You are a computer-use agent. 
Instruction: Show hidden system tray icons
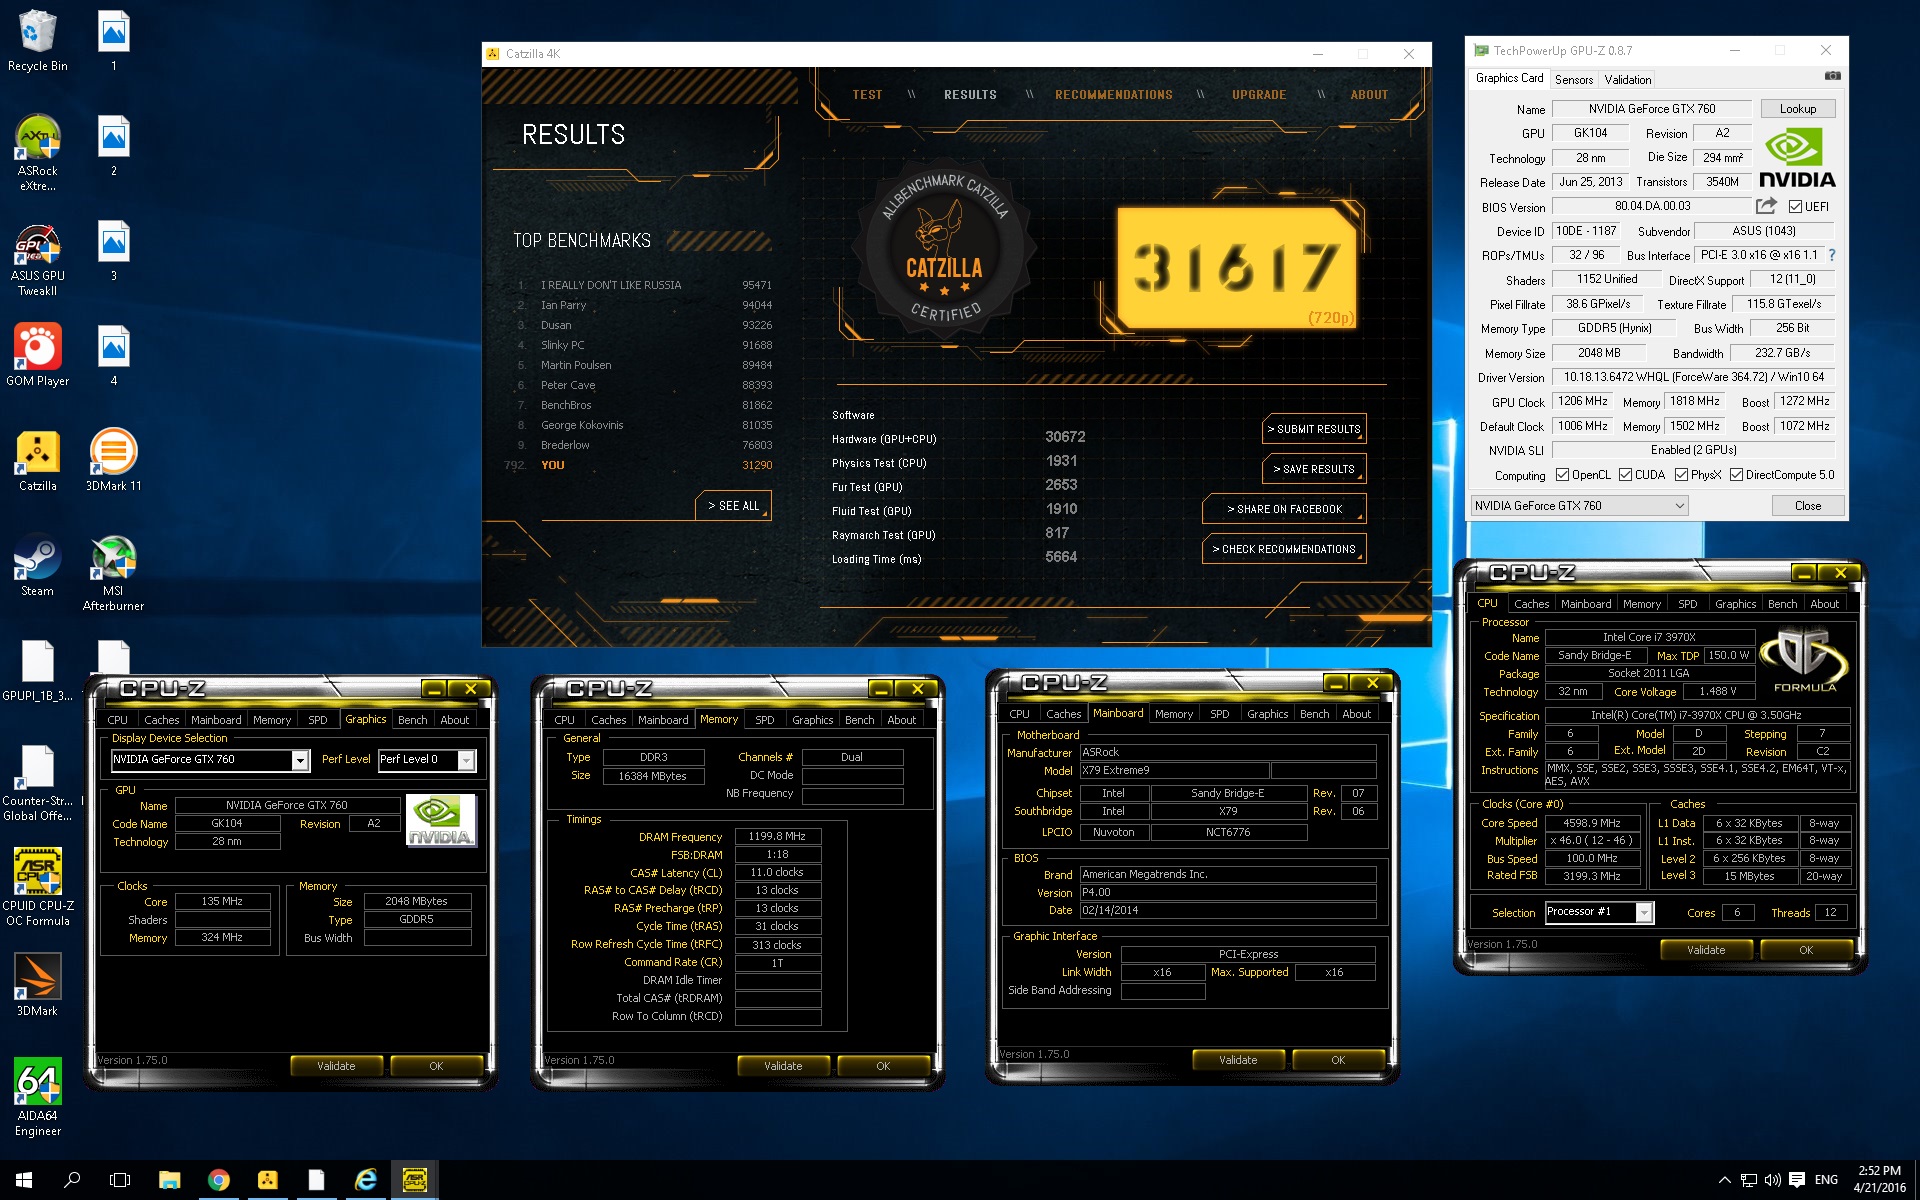click(x=1724, y=1180)
